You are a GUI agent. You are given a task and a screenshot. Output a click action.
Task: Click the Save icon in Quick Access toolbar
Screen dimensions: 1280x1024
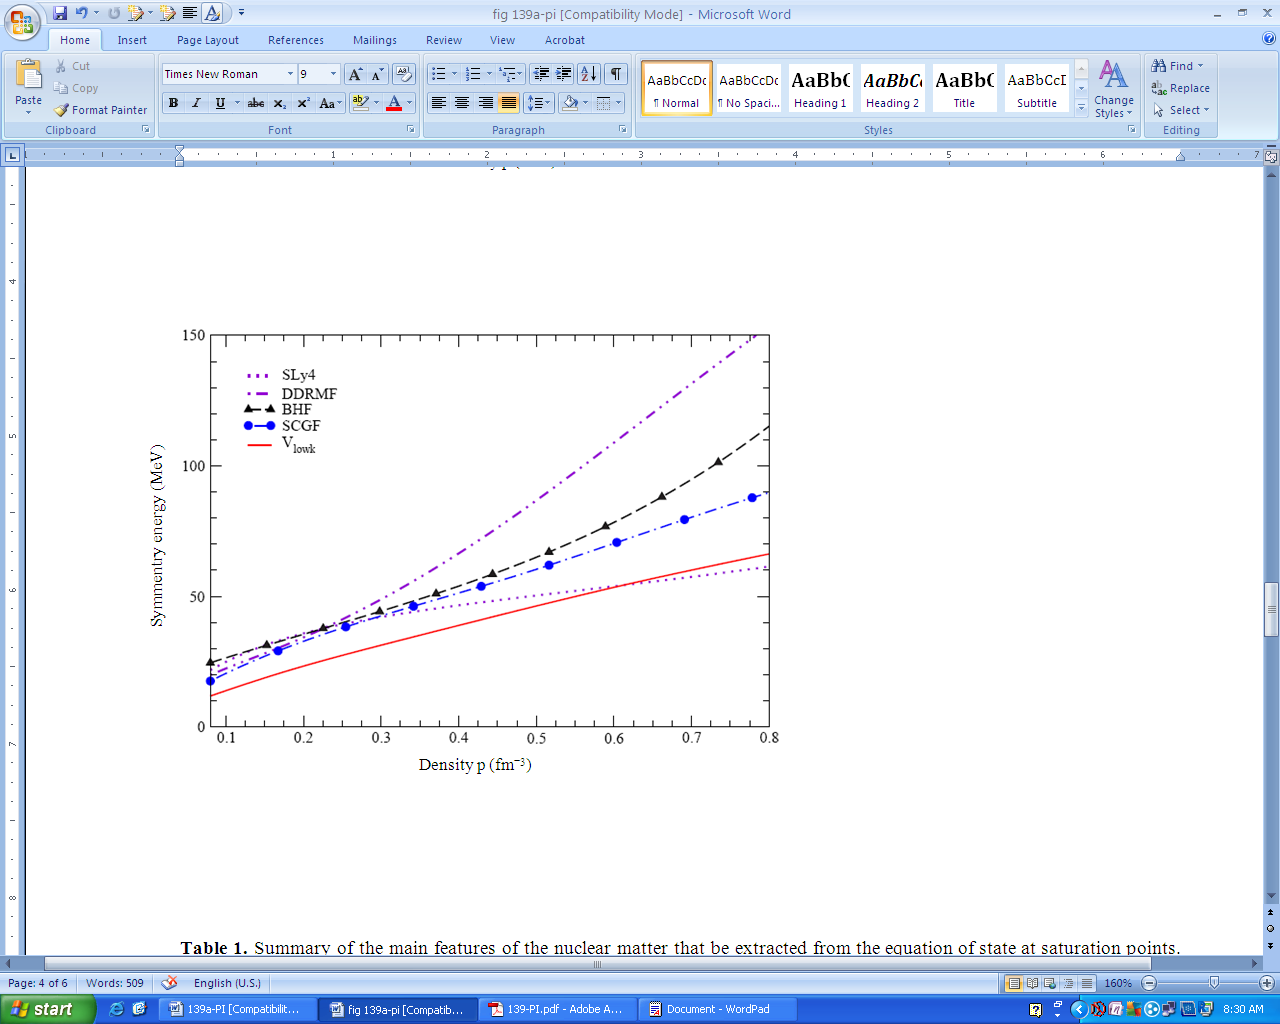pyautogui.click(x=60, y=13)
